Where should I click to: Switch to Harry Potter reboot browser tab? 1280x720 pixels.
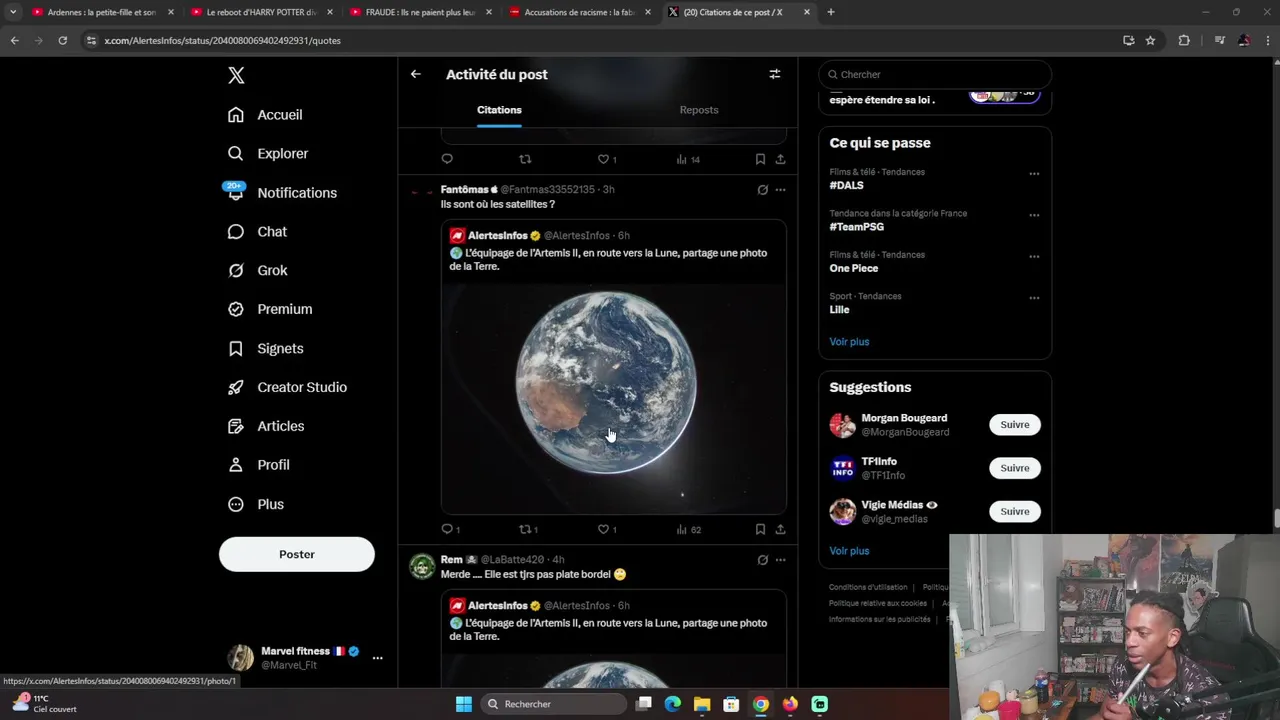[260, 12]
